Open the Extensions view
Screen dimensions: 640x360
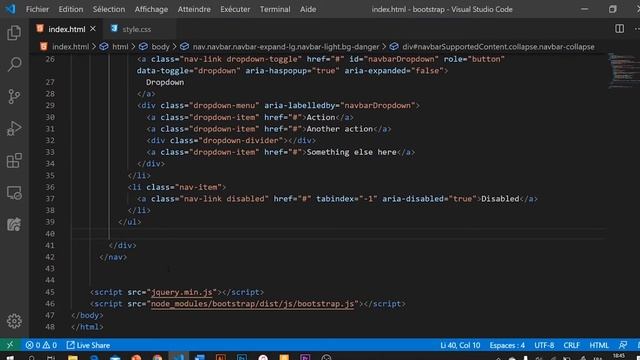point(14,160)
